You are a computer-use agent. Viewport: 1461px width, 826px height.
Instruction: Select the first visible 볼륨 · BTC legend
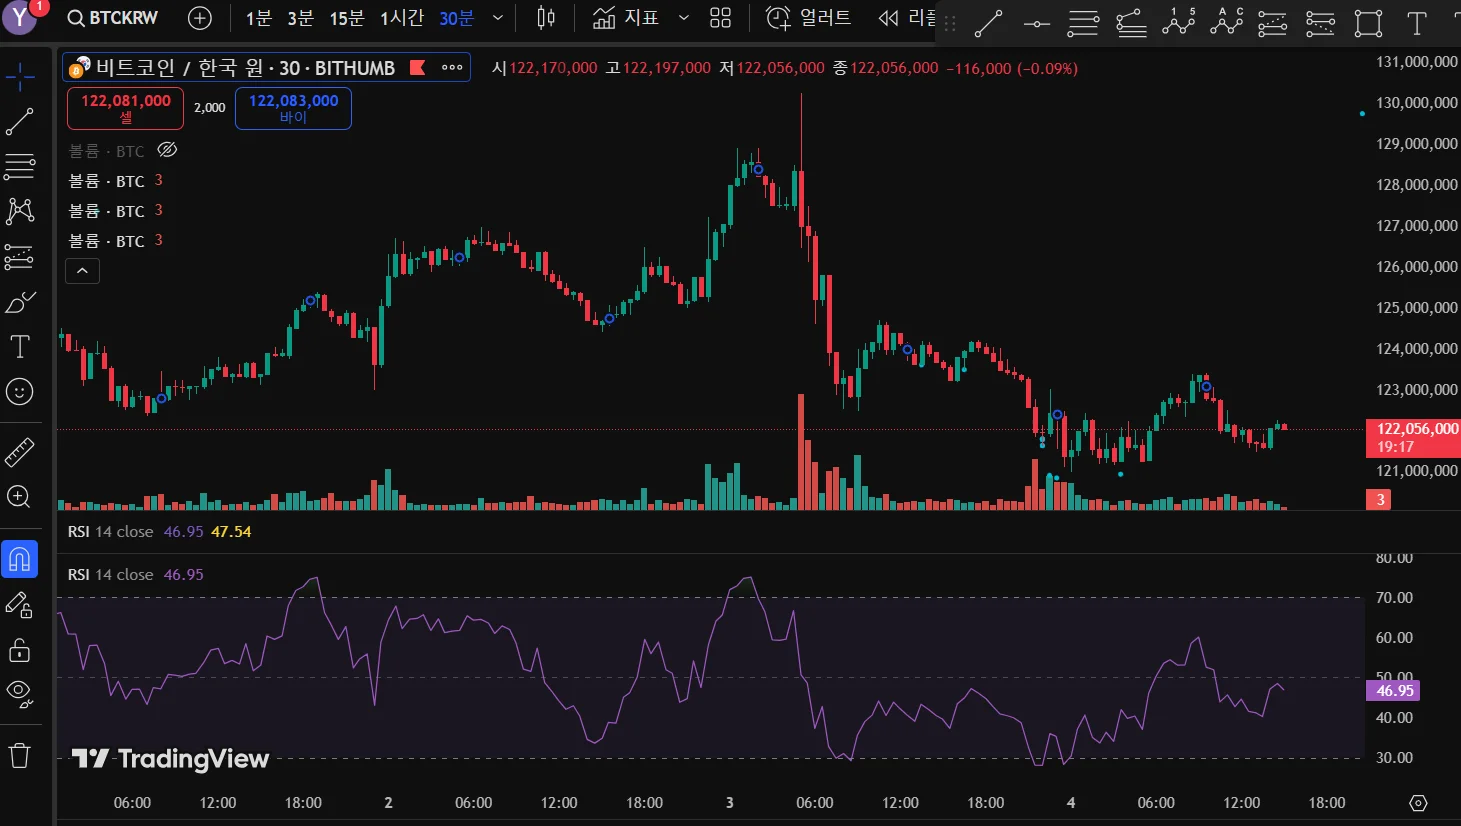tap(107, 181)
